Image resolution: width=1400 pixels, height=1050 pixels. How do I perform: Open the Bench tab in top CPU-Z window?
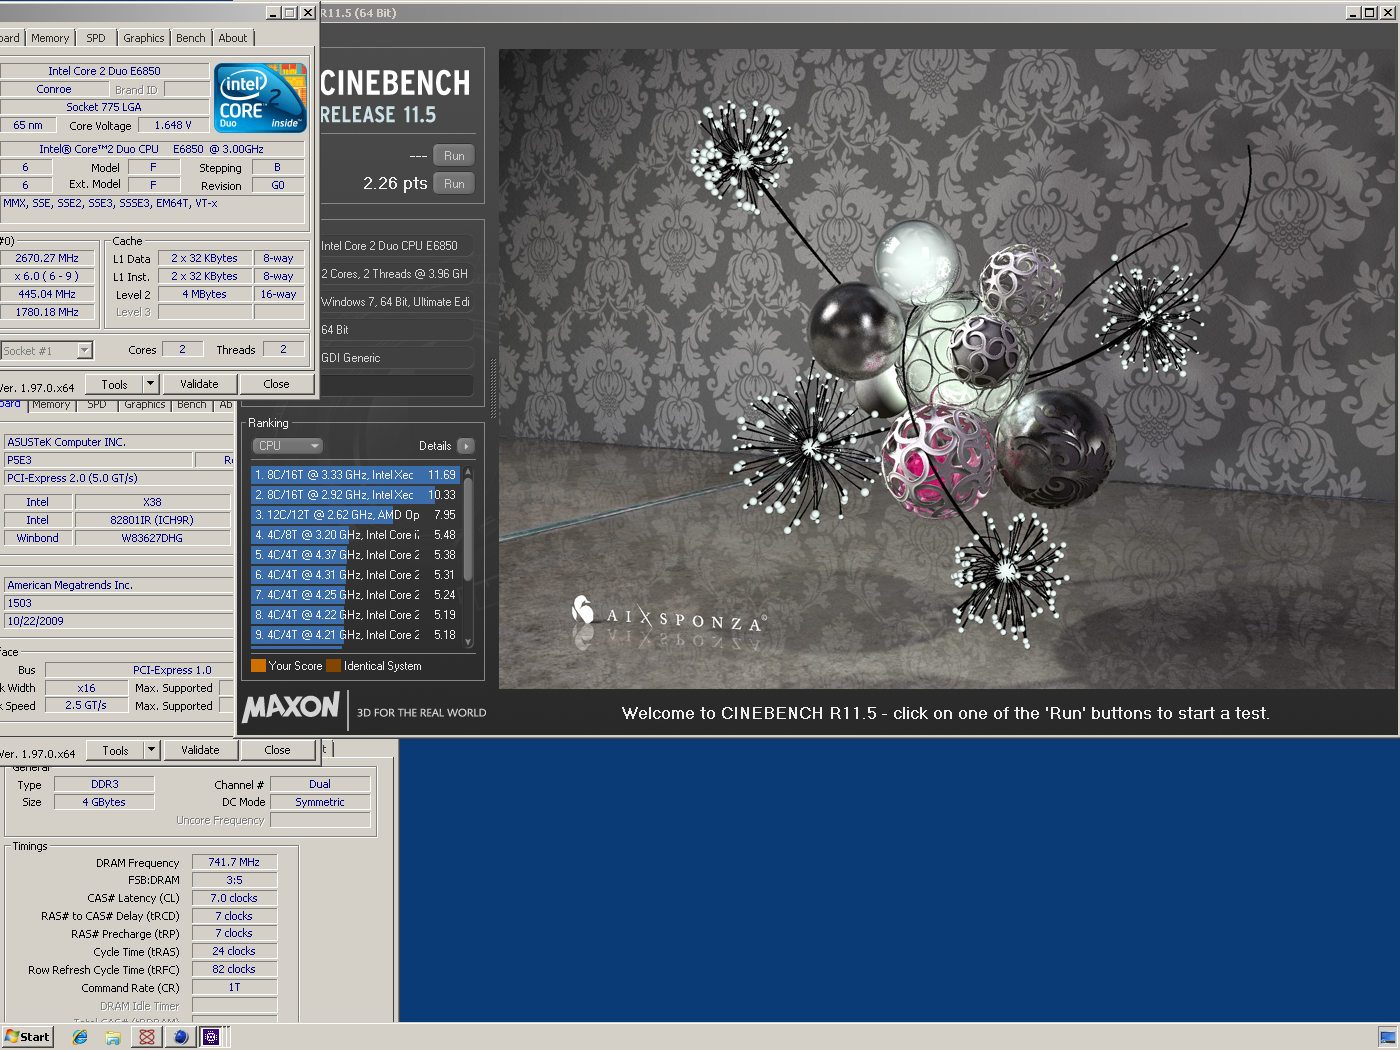[x=191, y=38]
